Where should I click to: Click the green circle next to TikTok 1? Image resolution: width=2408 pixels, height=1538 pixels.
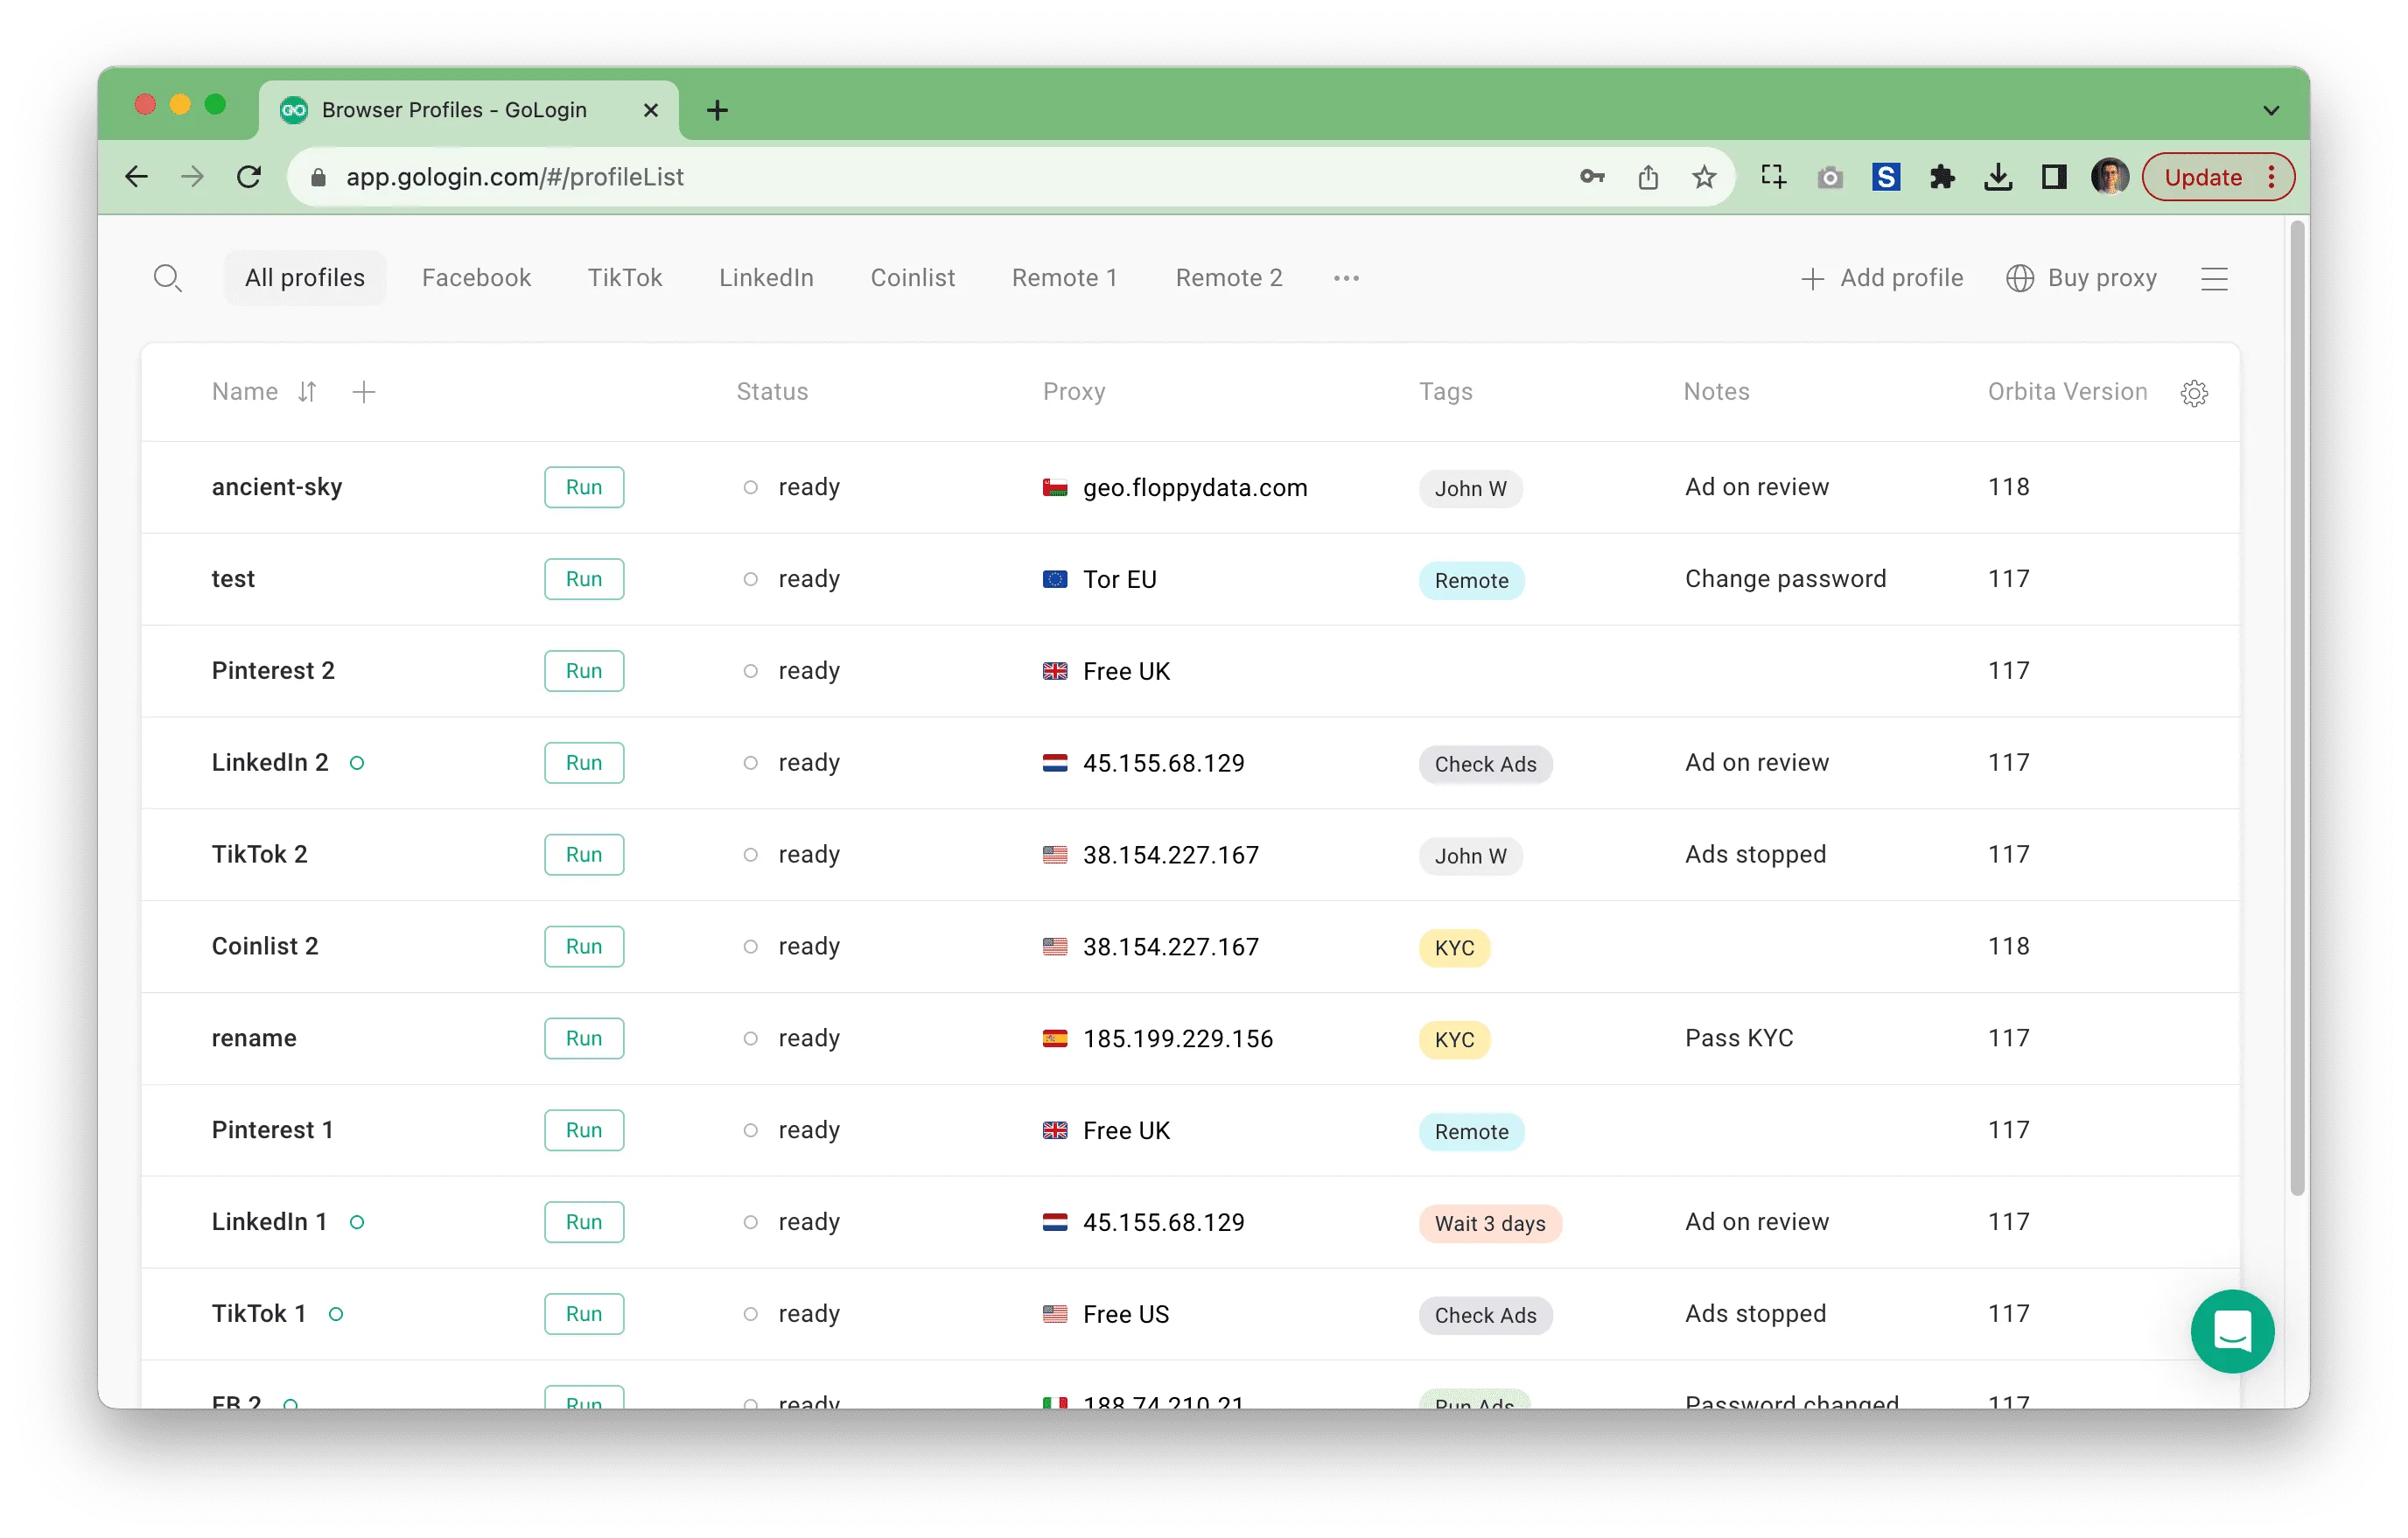(336, 1314)
